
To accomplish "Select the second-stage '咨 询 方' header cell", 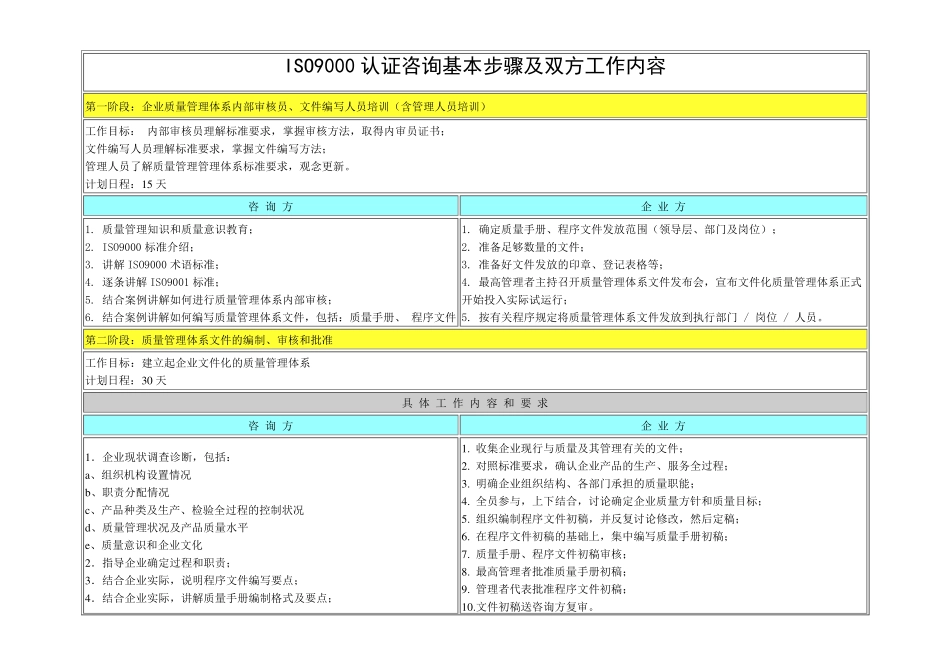I will coord(270,425).
